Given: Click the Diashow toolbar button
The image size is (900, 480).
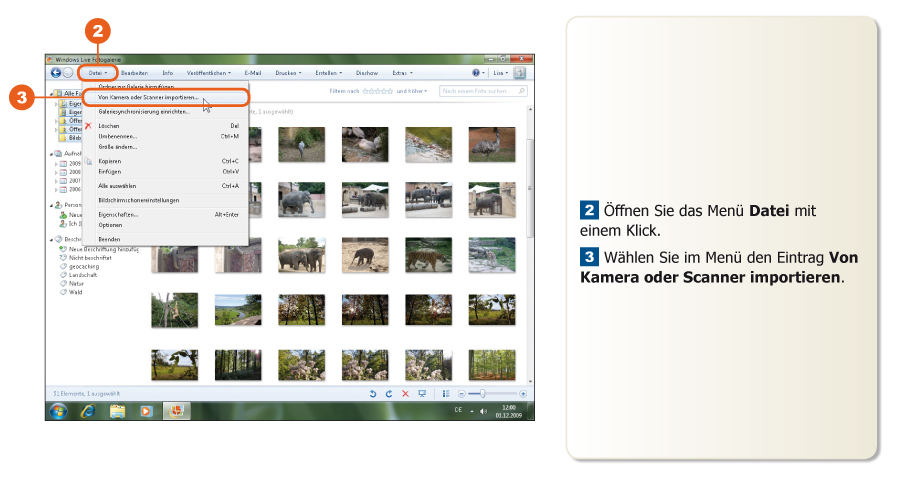Looking at the screenshot, I should (367, 73).
